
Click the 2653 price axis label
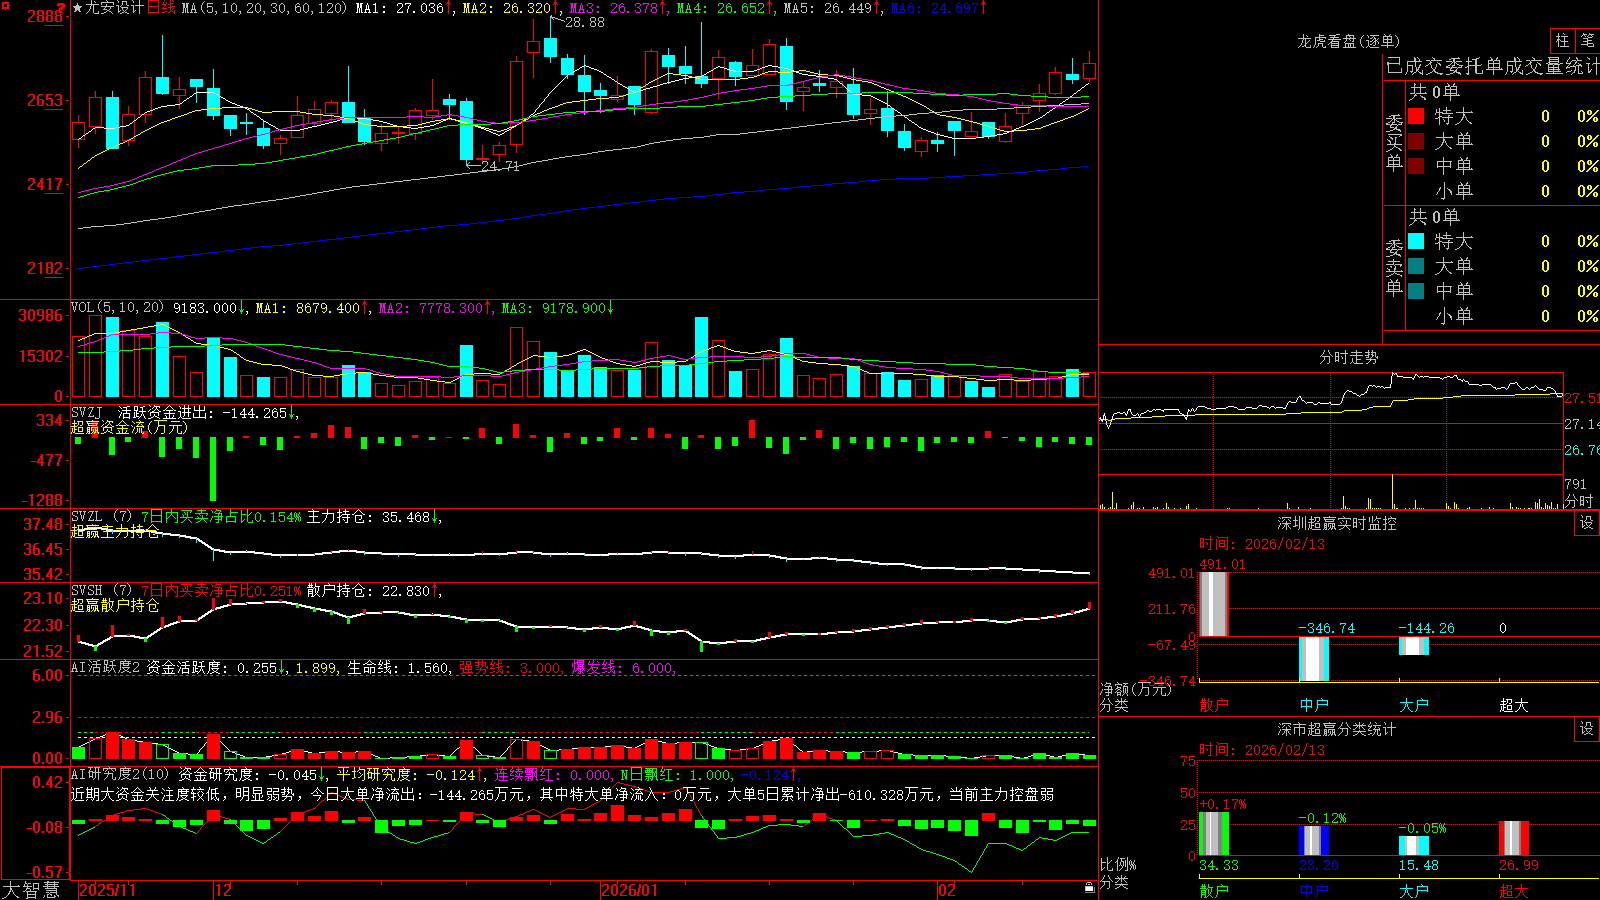44,100
